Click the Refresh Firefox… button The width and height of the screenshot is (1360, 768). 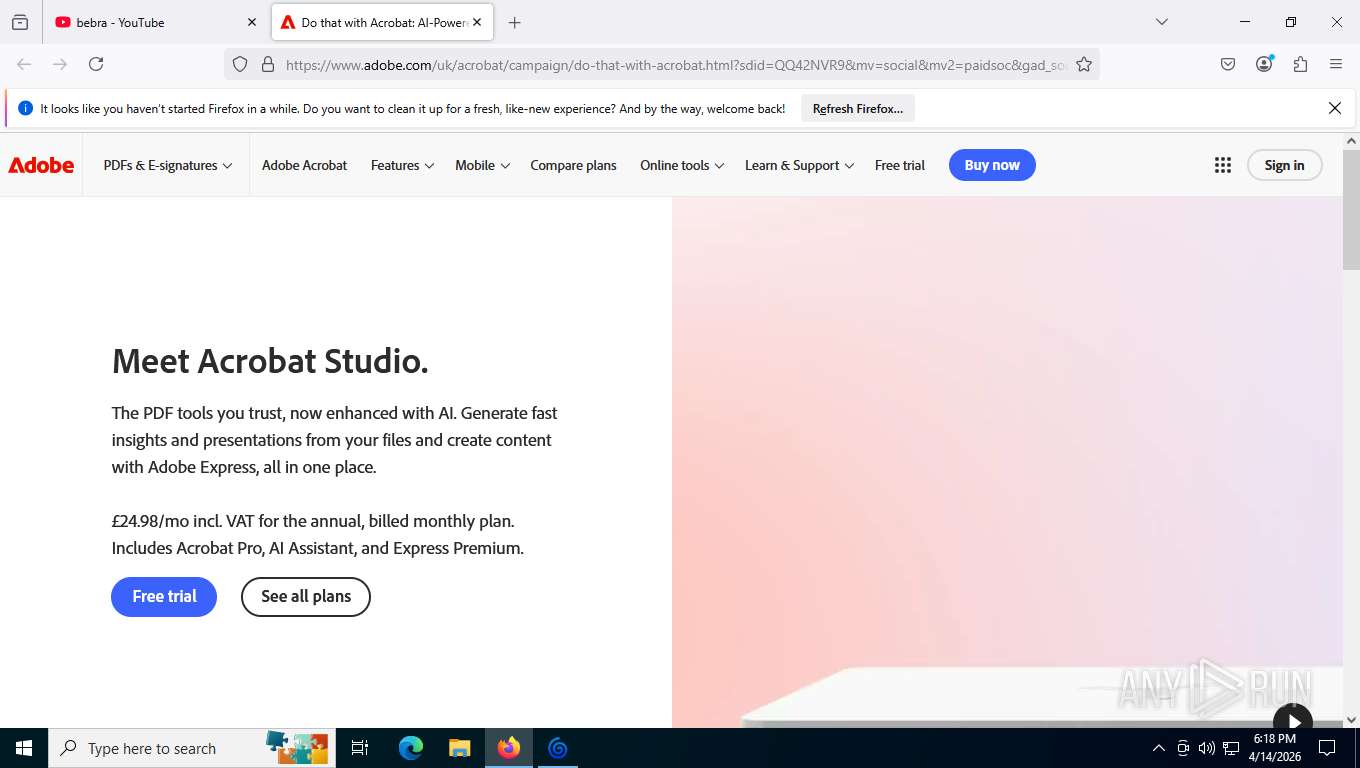[x=858, y=109]
